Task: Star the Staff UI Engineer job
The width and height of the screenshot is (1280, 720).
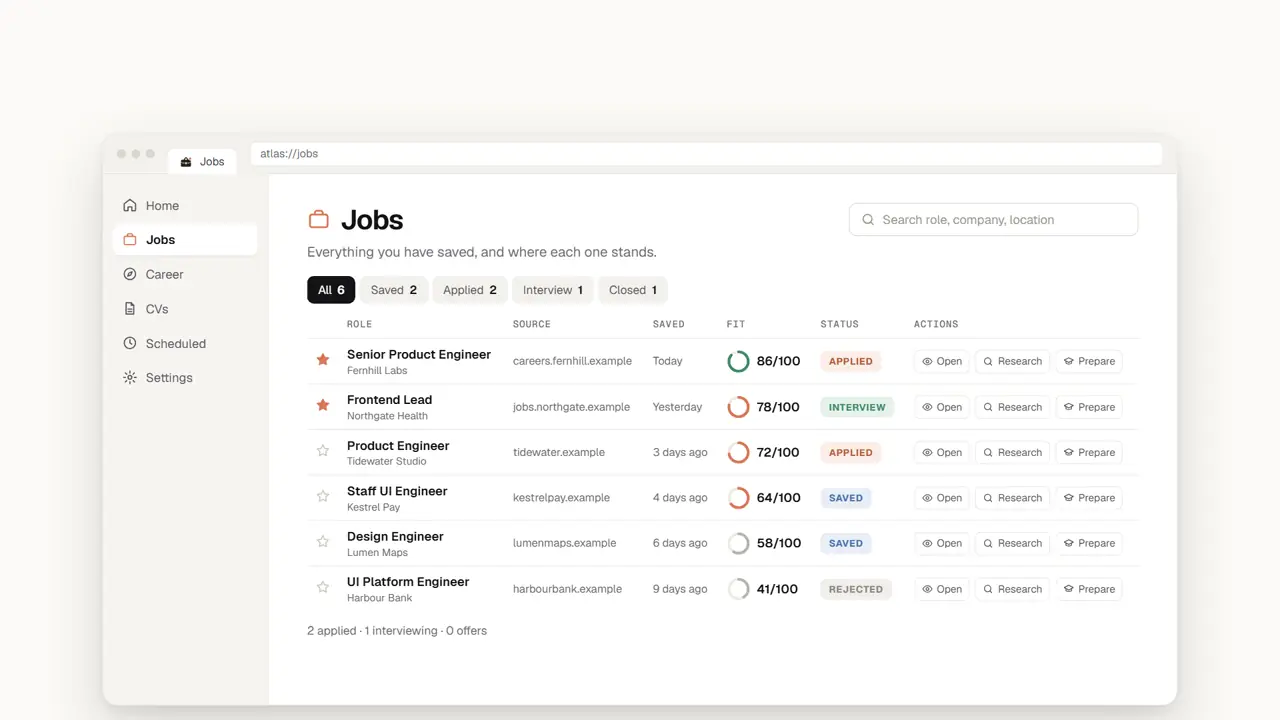Action: tap(323, 496)
